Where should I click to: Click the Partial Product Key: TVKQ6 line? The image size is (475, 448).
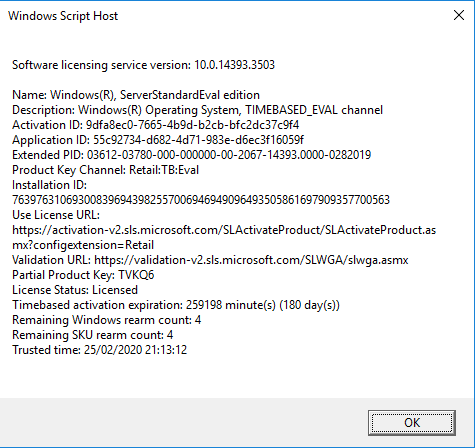pyautogui.click(x=83, y=275)
